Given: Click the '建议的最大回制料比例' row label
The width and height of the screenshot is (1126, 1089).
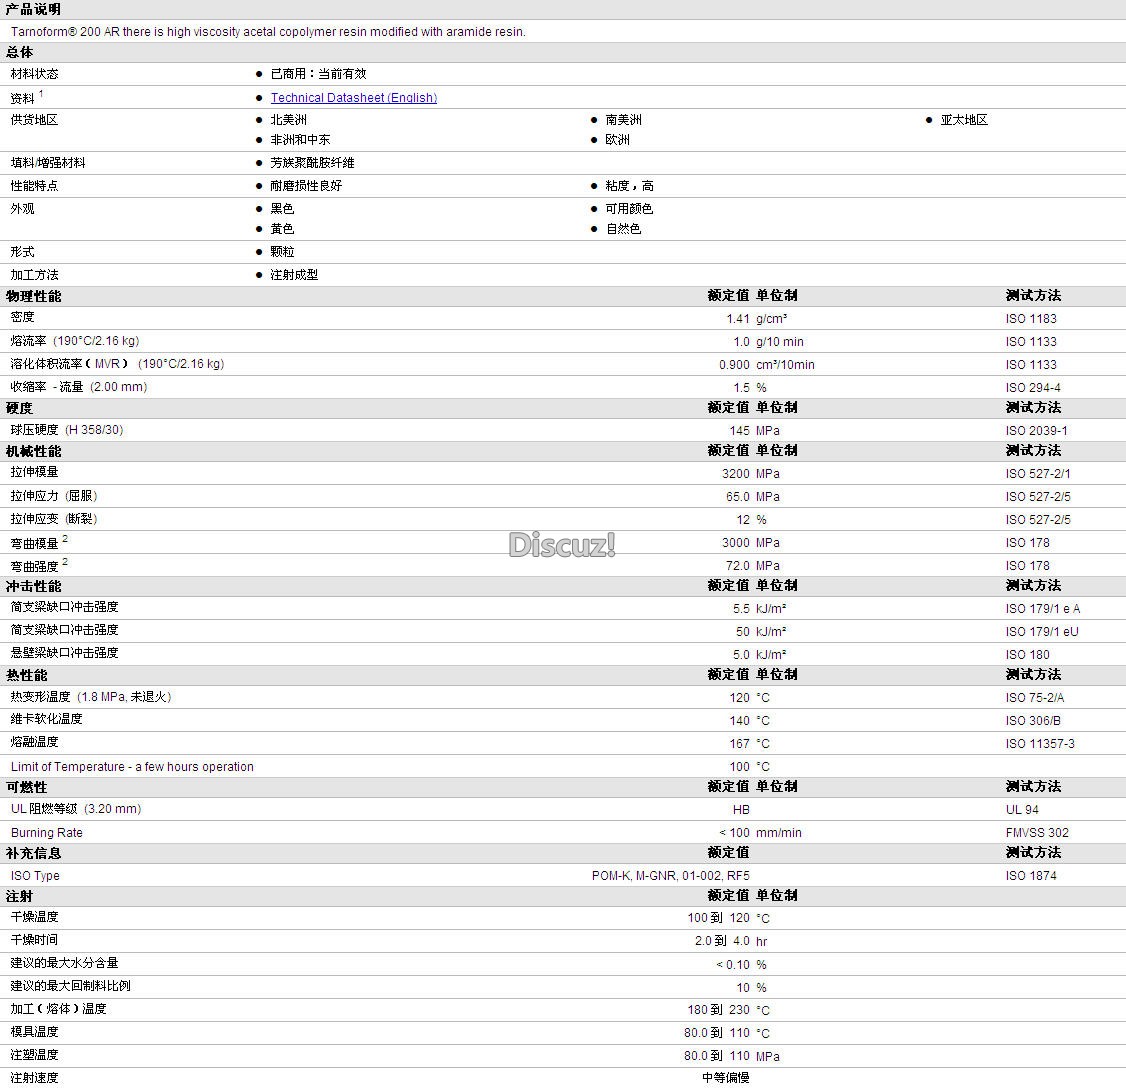Looking at the screenshot, I should pos(70,986).
